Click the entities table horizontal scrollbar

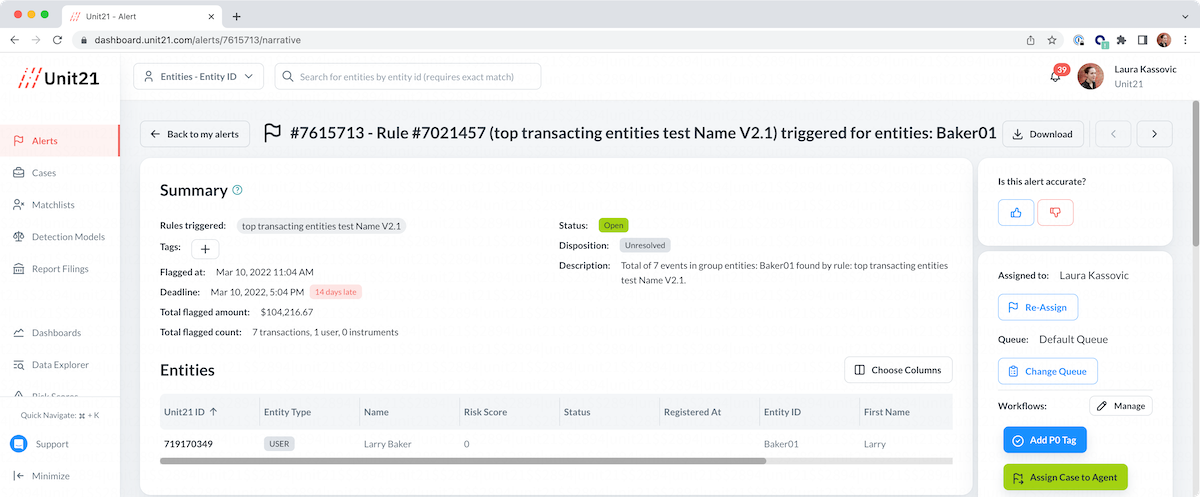coord(463,461)
